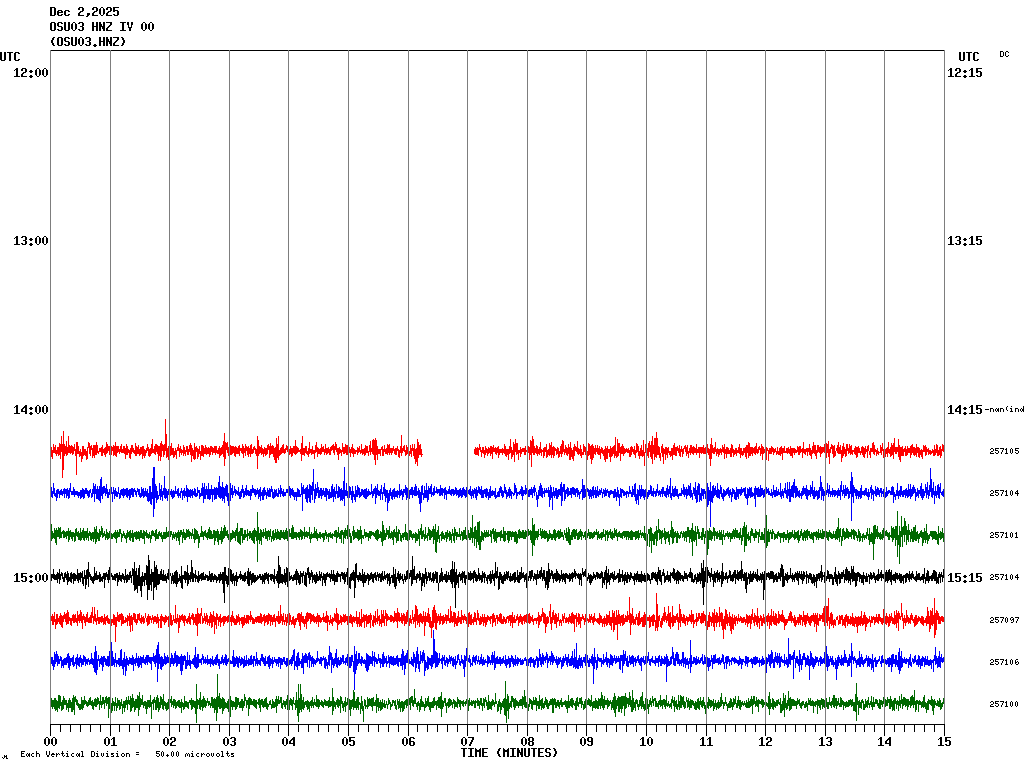Click the 10 minute tick label
The height and width of the screenshot is (768, 1024).
pos(646,742)
